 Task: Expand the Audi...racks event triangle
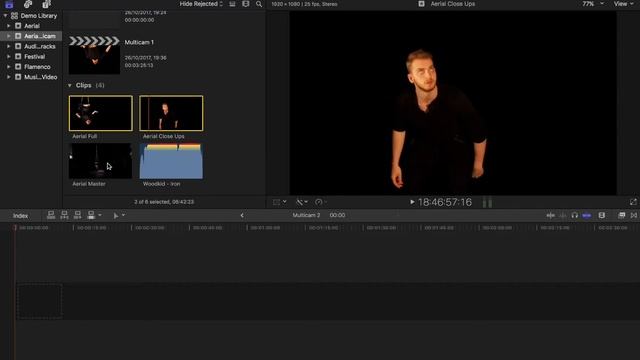[9, 46]
